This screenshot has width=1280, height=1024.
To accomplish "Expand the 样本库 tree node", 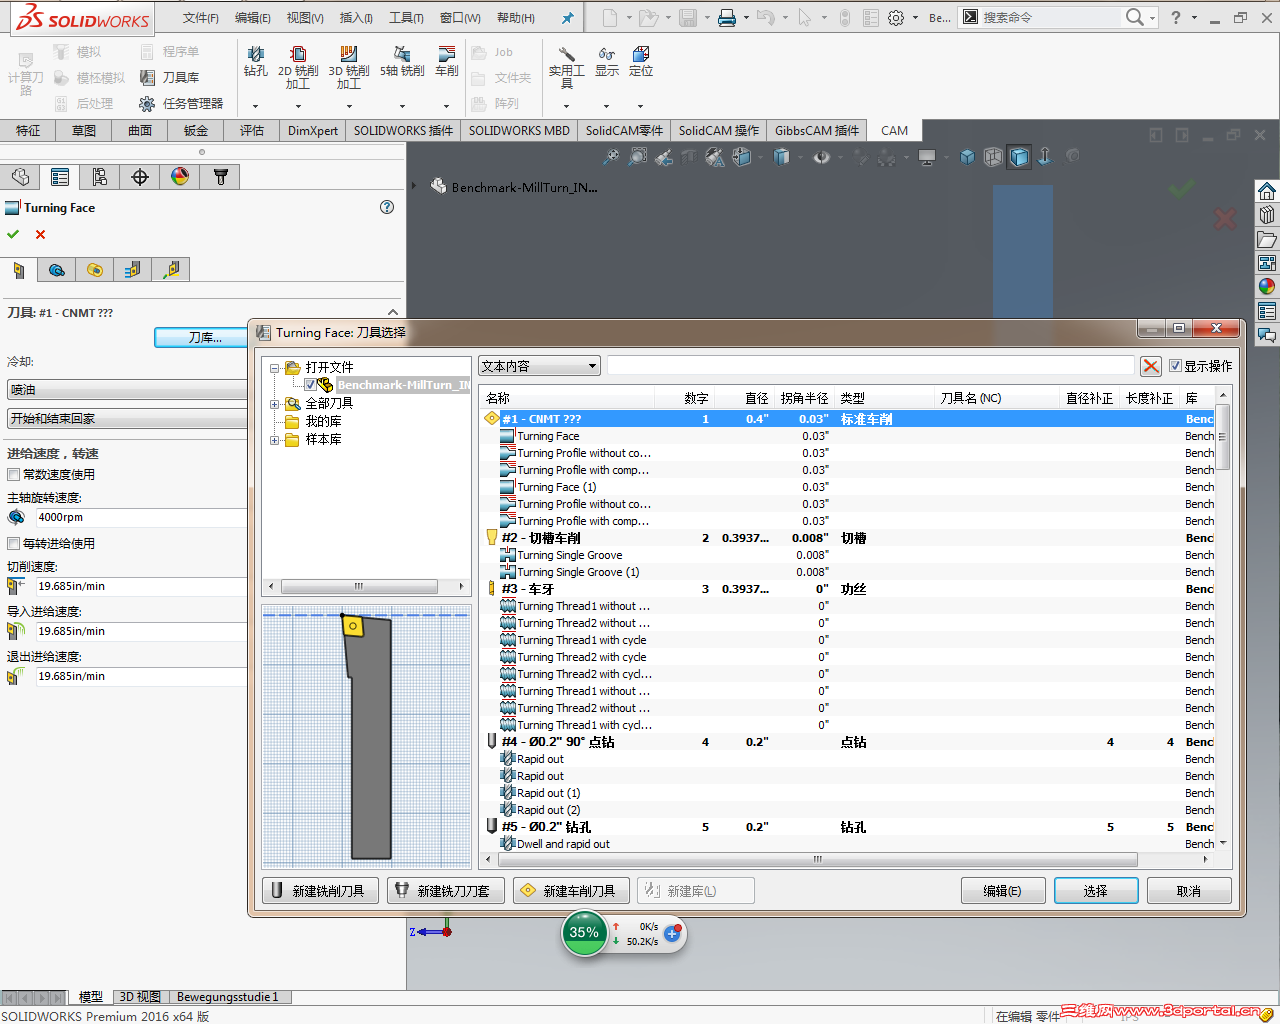I will pyautogui.click(x=275, y=440).
